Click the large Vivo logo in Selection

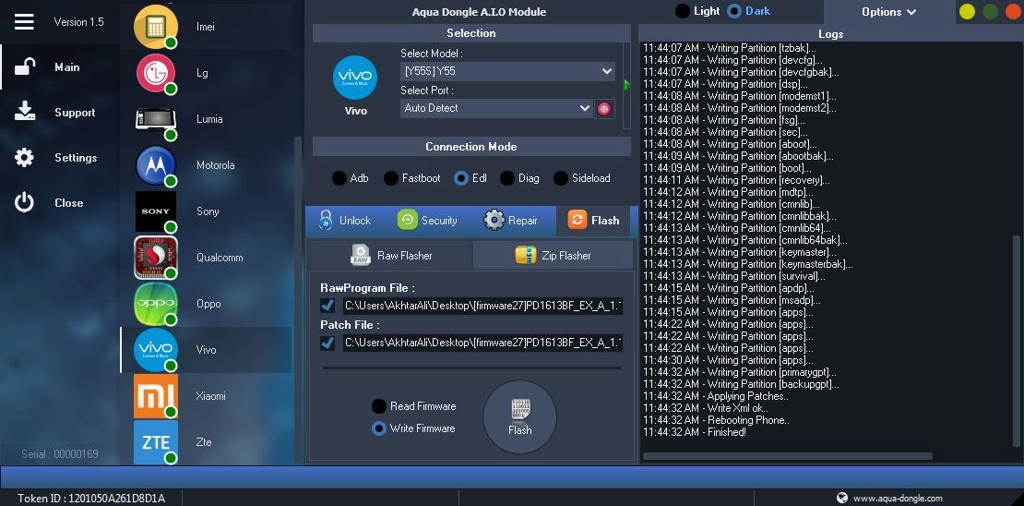(x=355, y=78)
